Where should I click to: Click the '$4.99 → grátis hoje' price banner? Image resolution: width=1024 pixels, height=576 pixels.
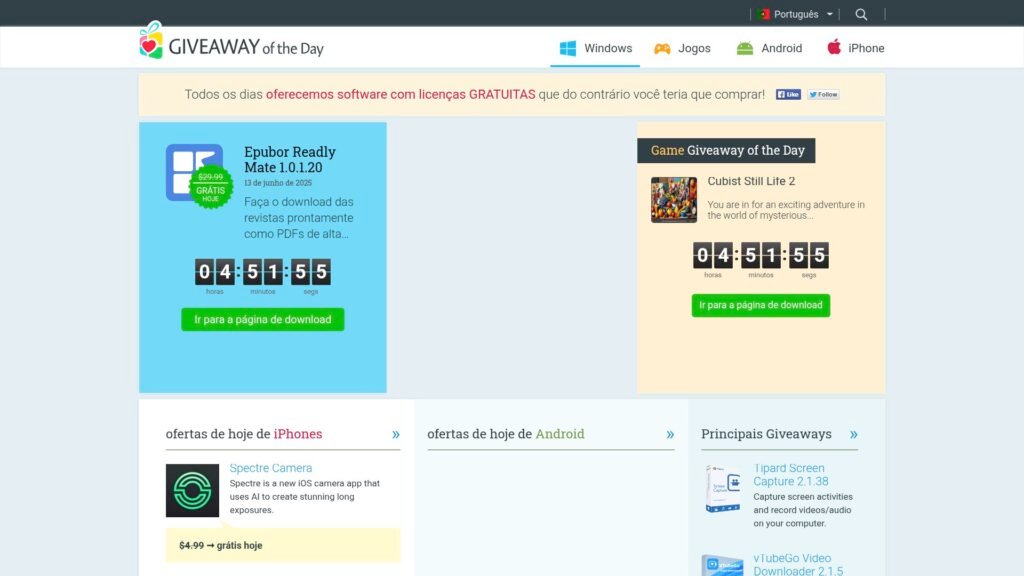point(283,545)
